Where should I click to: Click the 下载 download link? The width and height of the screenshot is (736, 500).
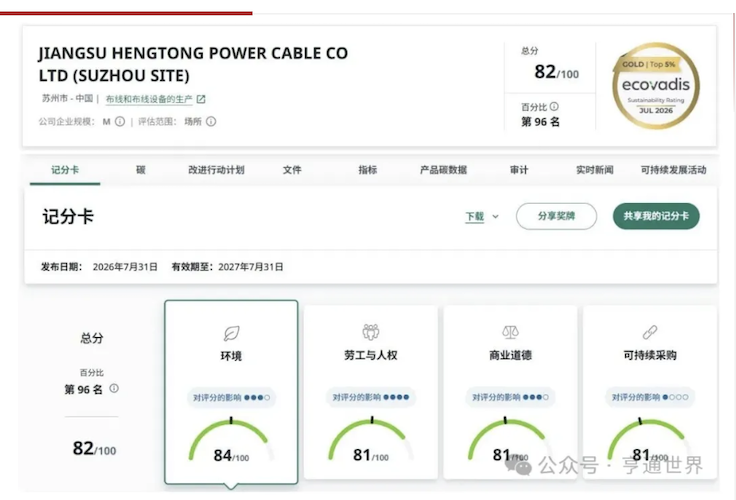pyautogui.click(x=475, y=216)
